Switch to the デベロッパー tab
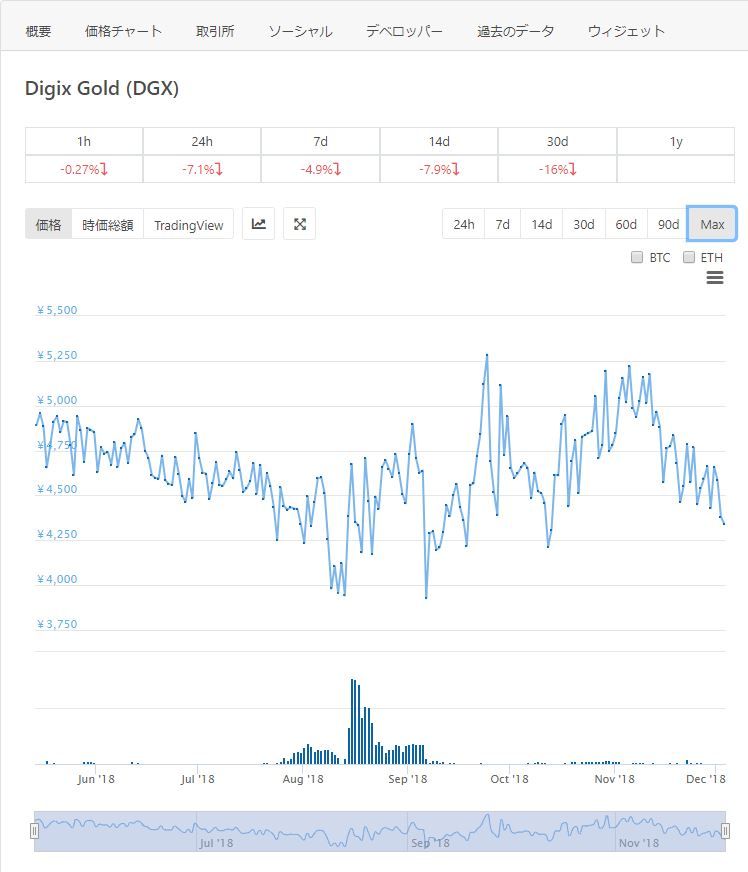 pos(404,31)
